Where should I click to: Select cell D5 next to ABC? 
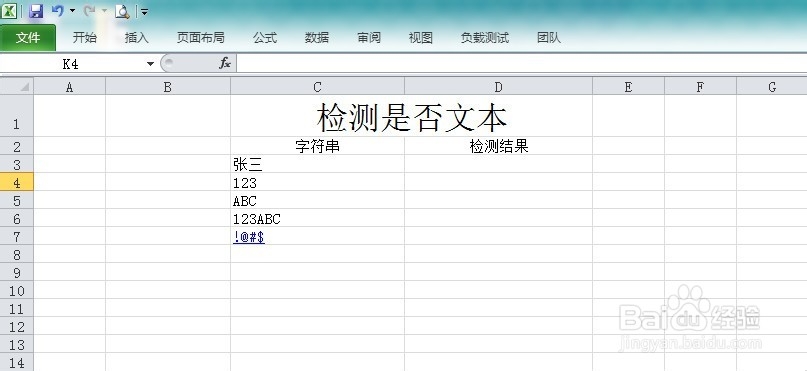[498, 200]
